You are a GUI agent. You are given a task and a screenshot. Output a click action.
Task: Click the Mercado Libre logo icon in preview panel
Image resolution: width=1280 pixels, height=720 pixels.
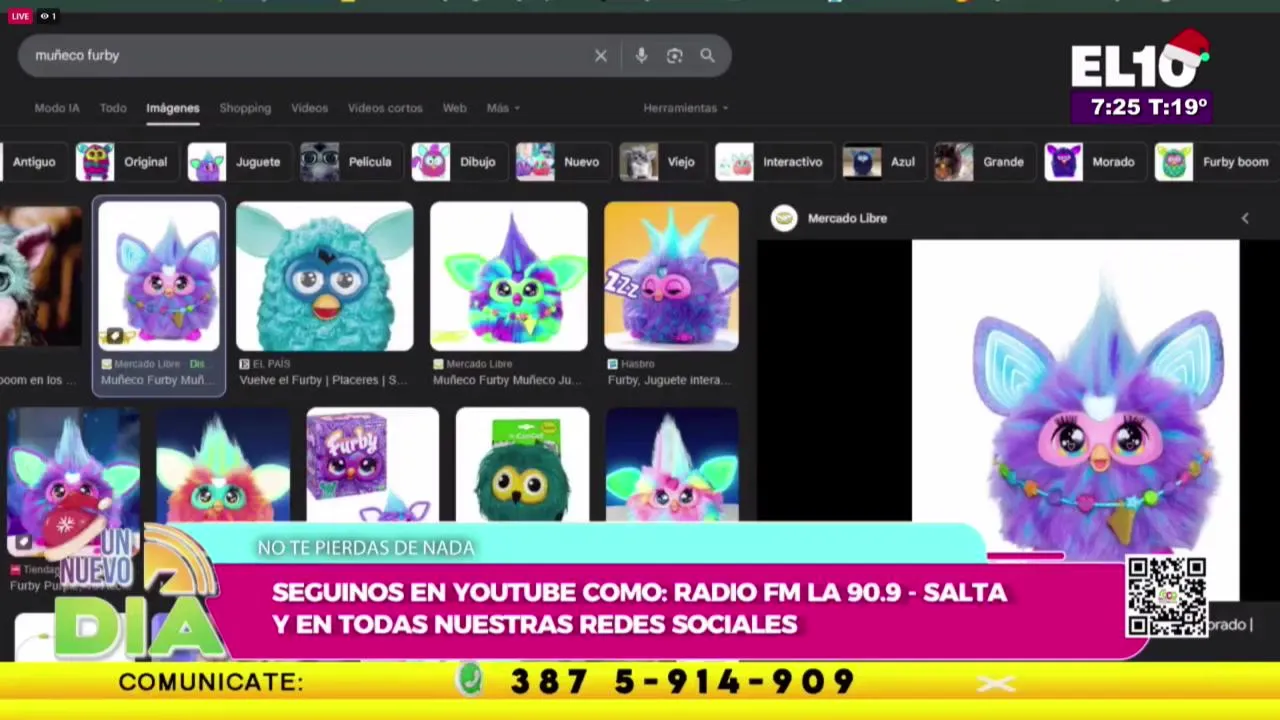(x=784, y=218)
